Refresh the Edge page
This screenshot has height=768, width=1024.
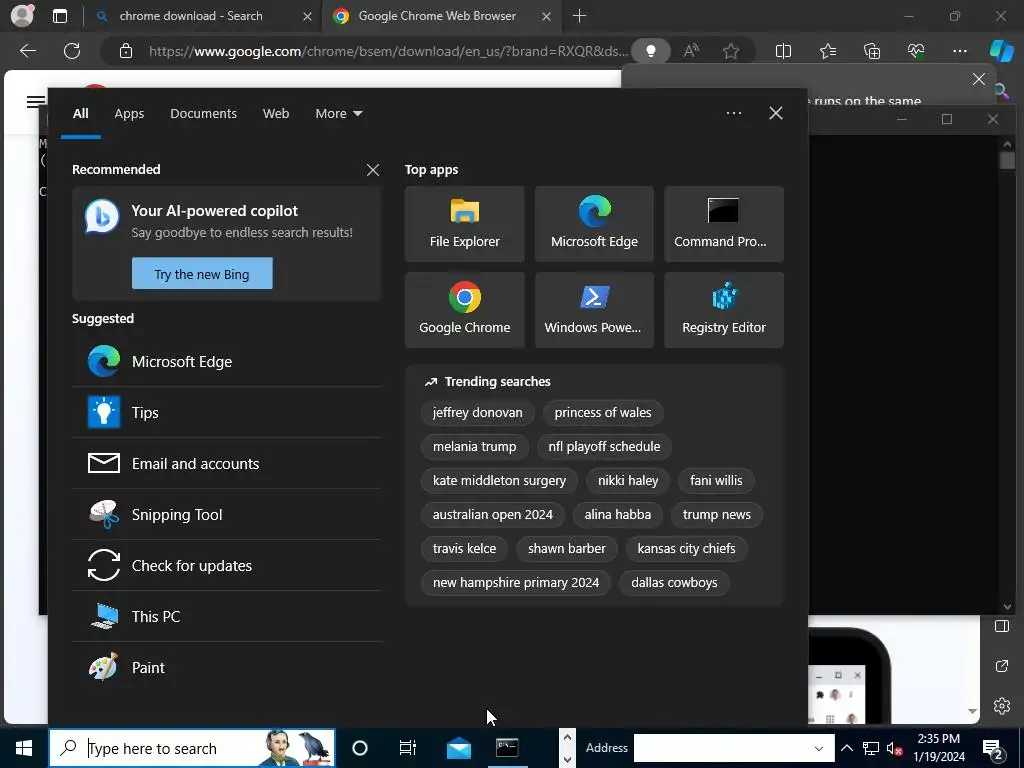[x=72, y=51]
